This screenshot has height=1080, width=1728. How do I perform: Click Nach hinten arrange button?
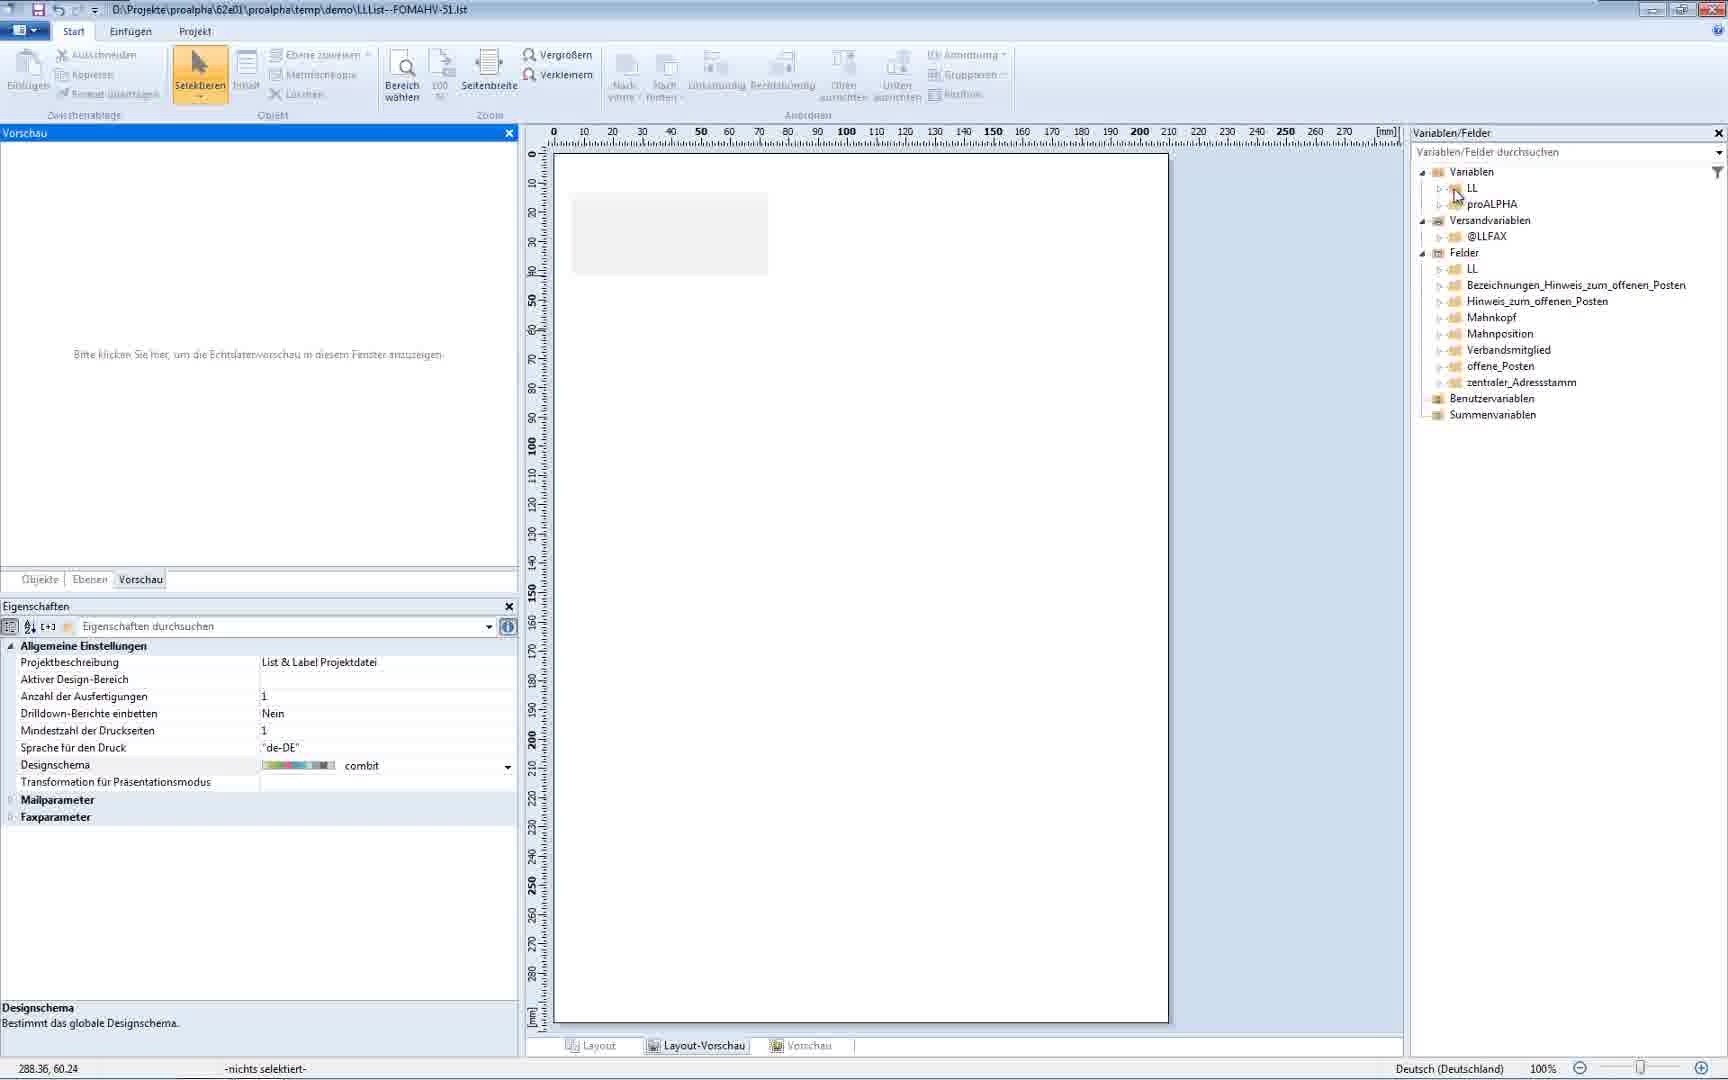(664, 77)
